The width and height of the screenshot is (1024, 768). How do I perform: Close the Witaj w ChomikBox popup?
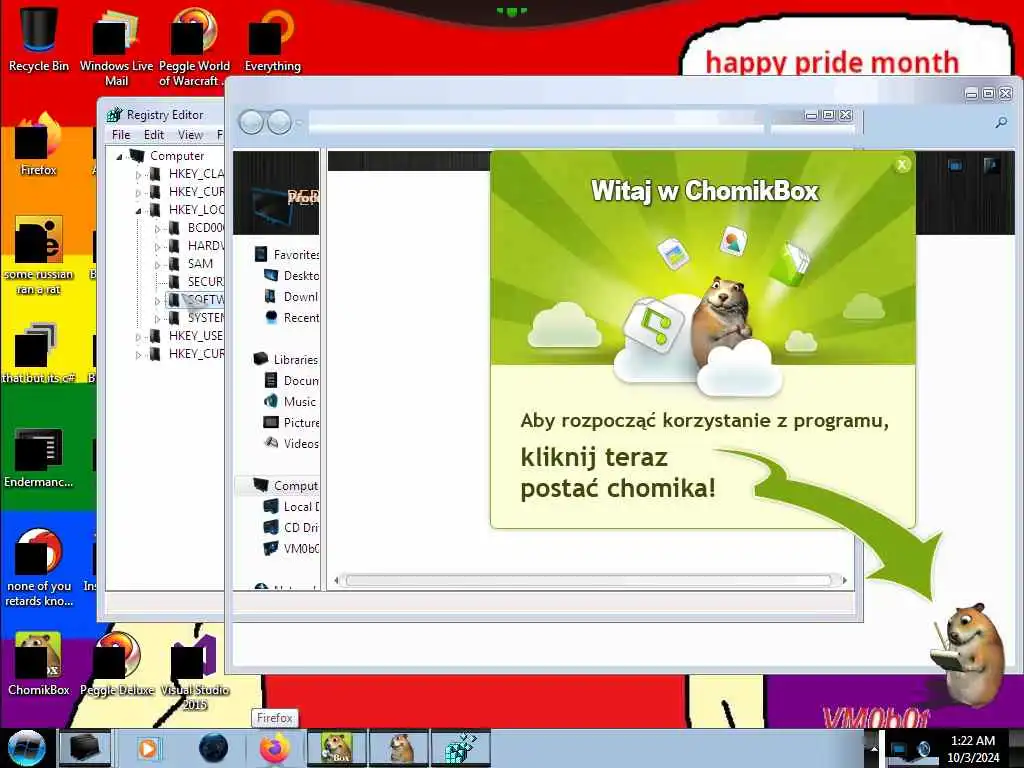[902, 165]
